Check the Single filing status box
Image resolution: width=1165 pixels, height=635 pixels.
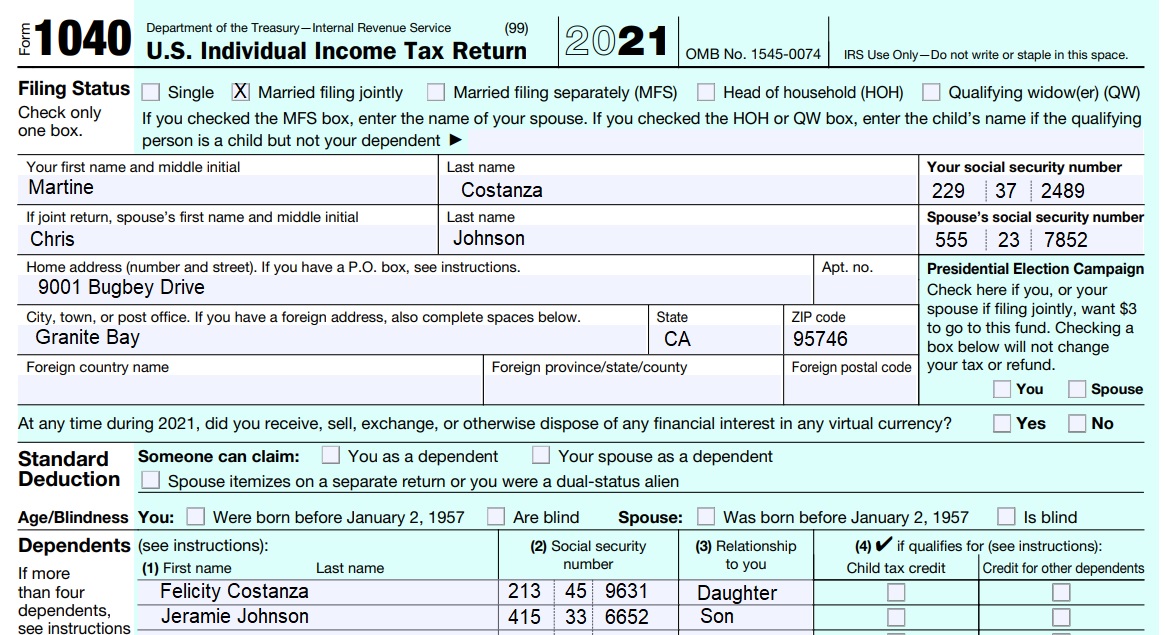click(152, 91)
